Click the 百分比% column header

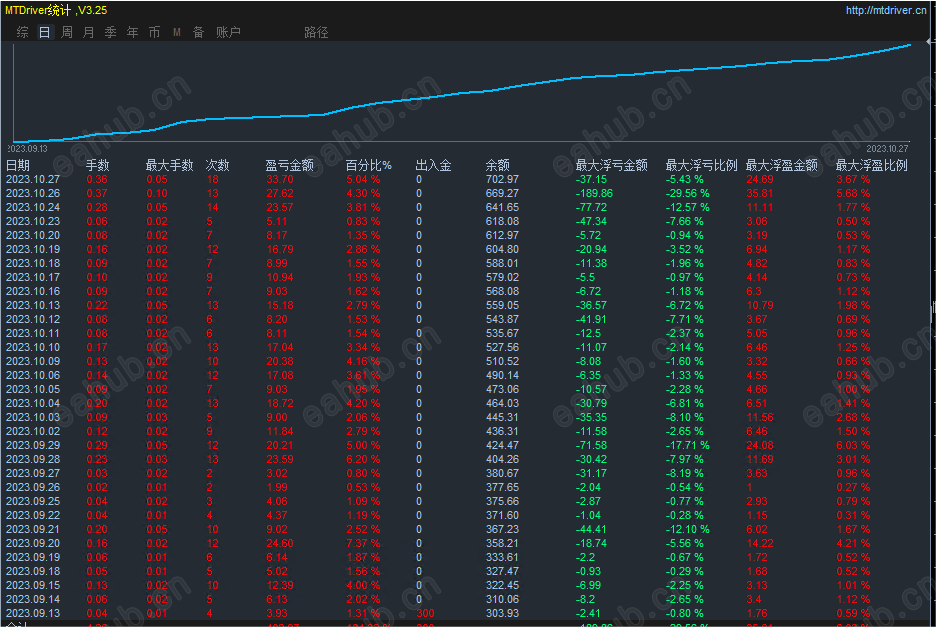point(368,165)
